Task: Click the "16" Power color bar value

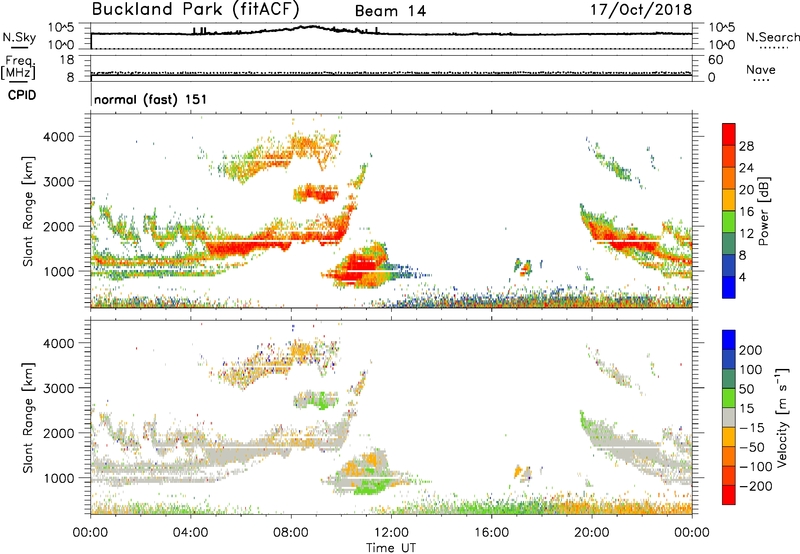Action: click(x=746, y=211)
